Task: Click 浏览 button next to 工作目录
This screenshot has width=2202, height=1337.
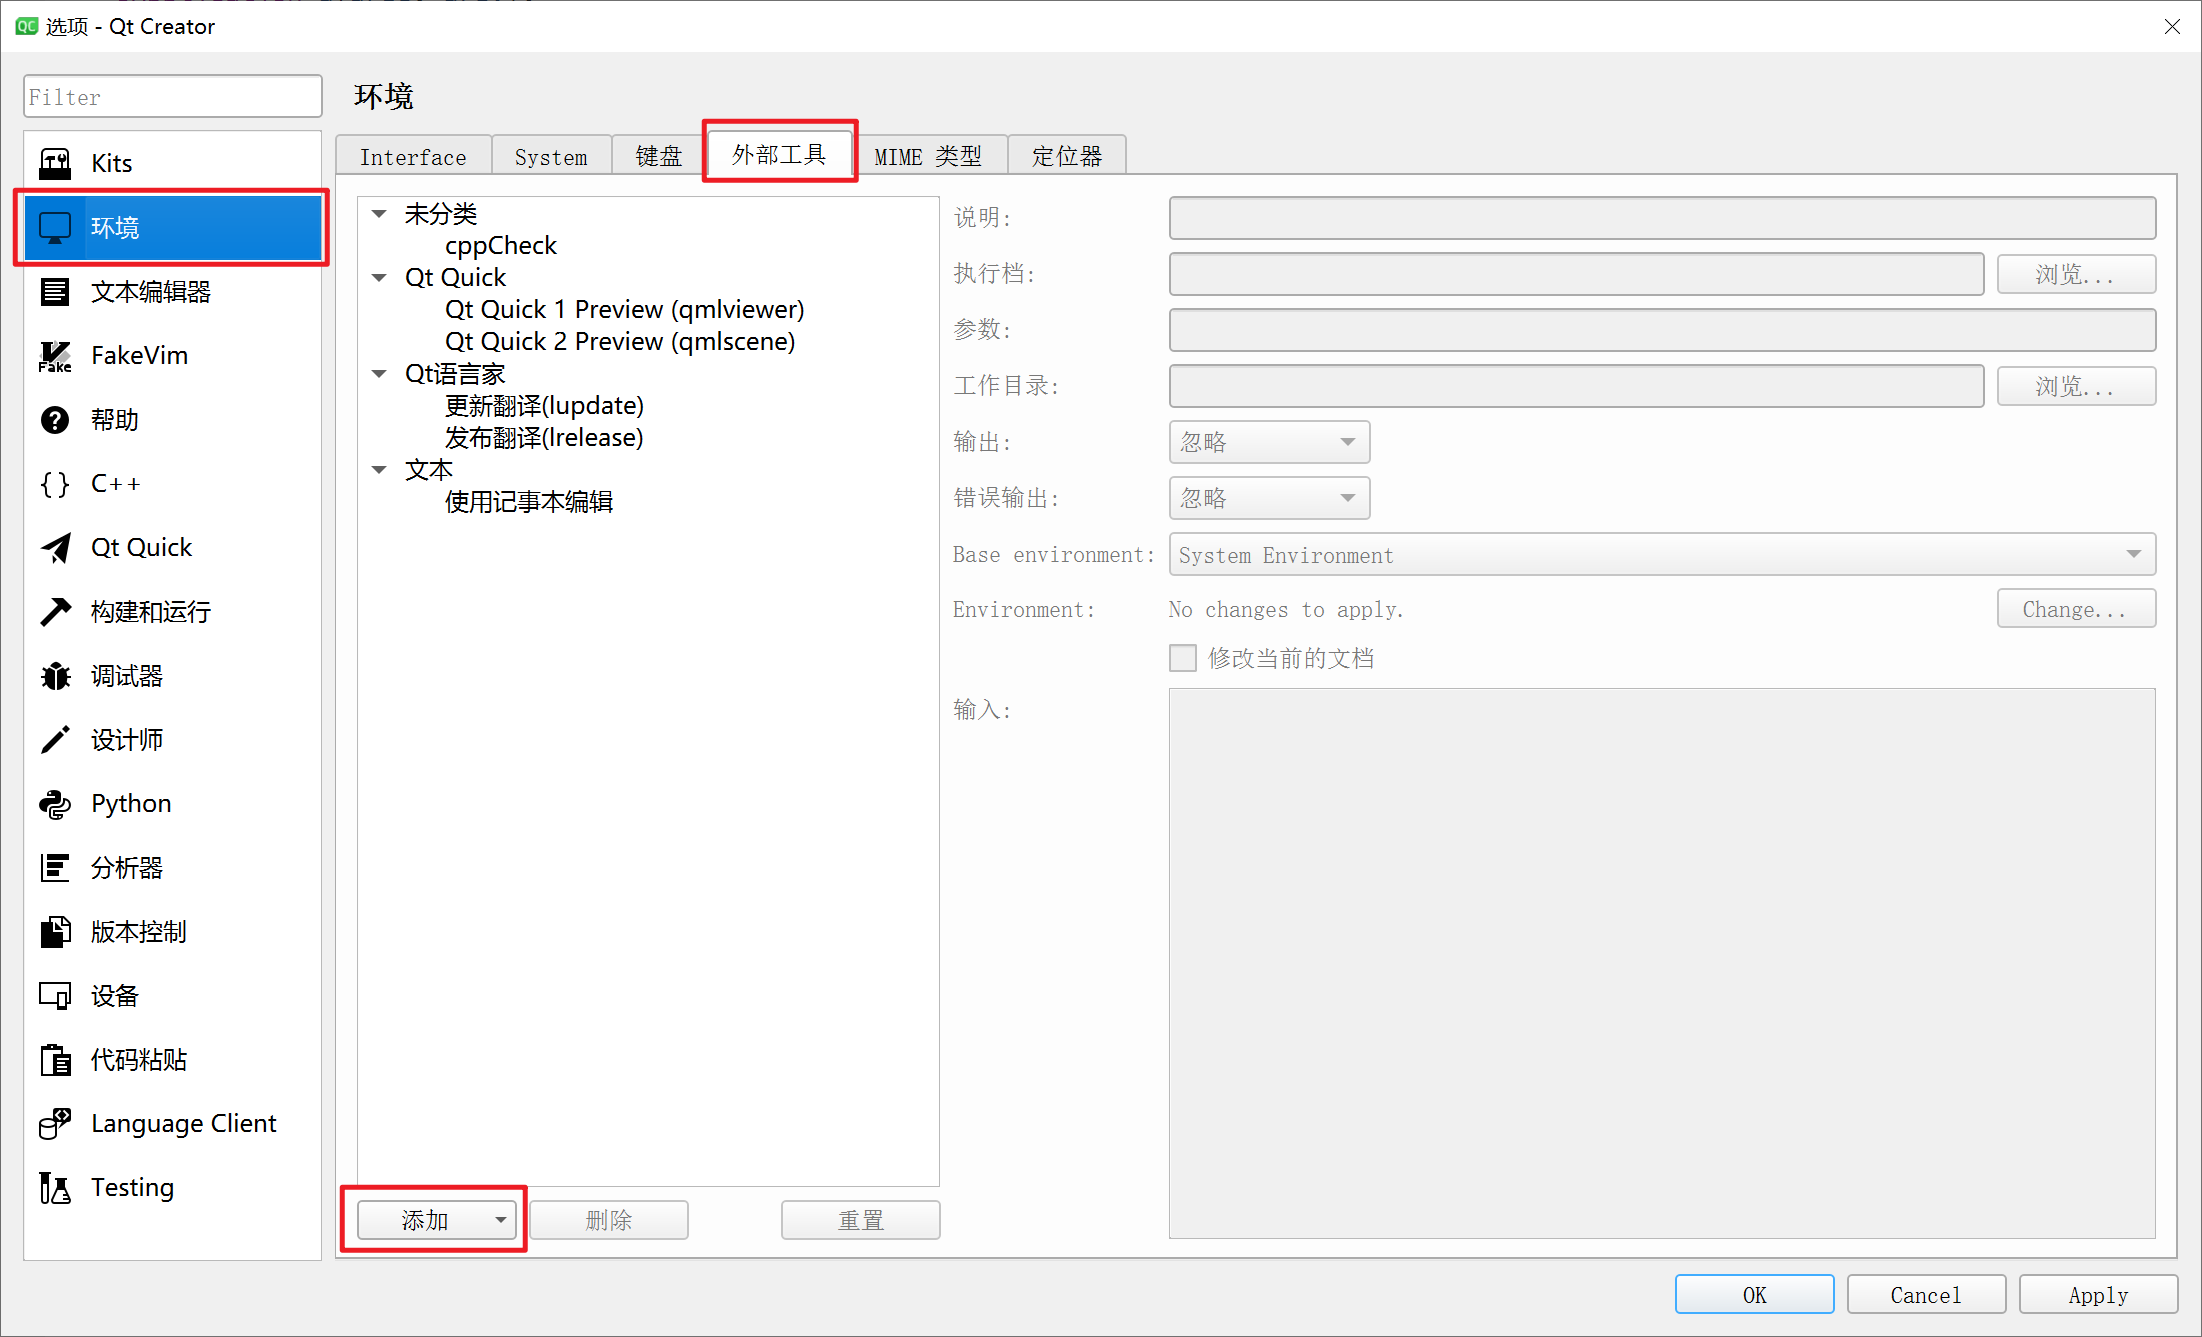Action: [x=2076, y=386]
